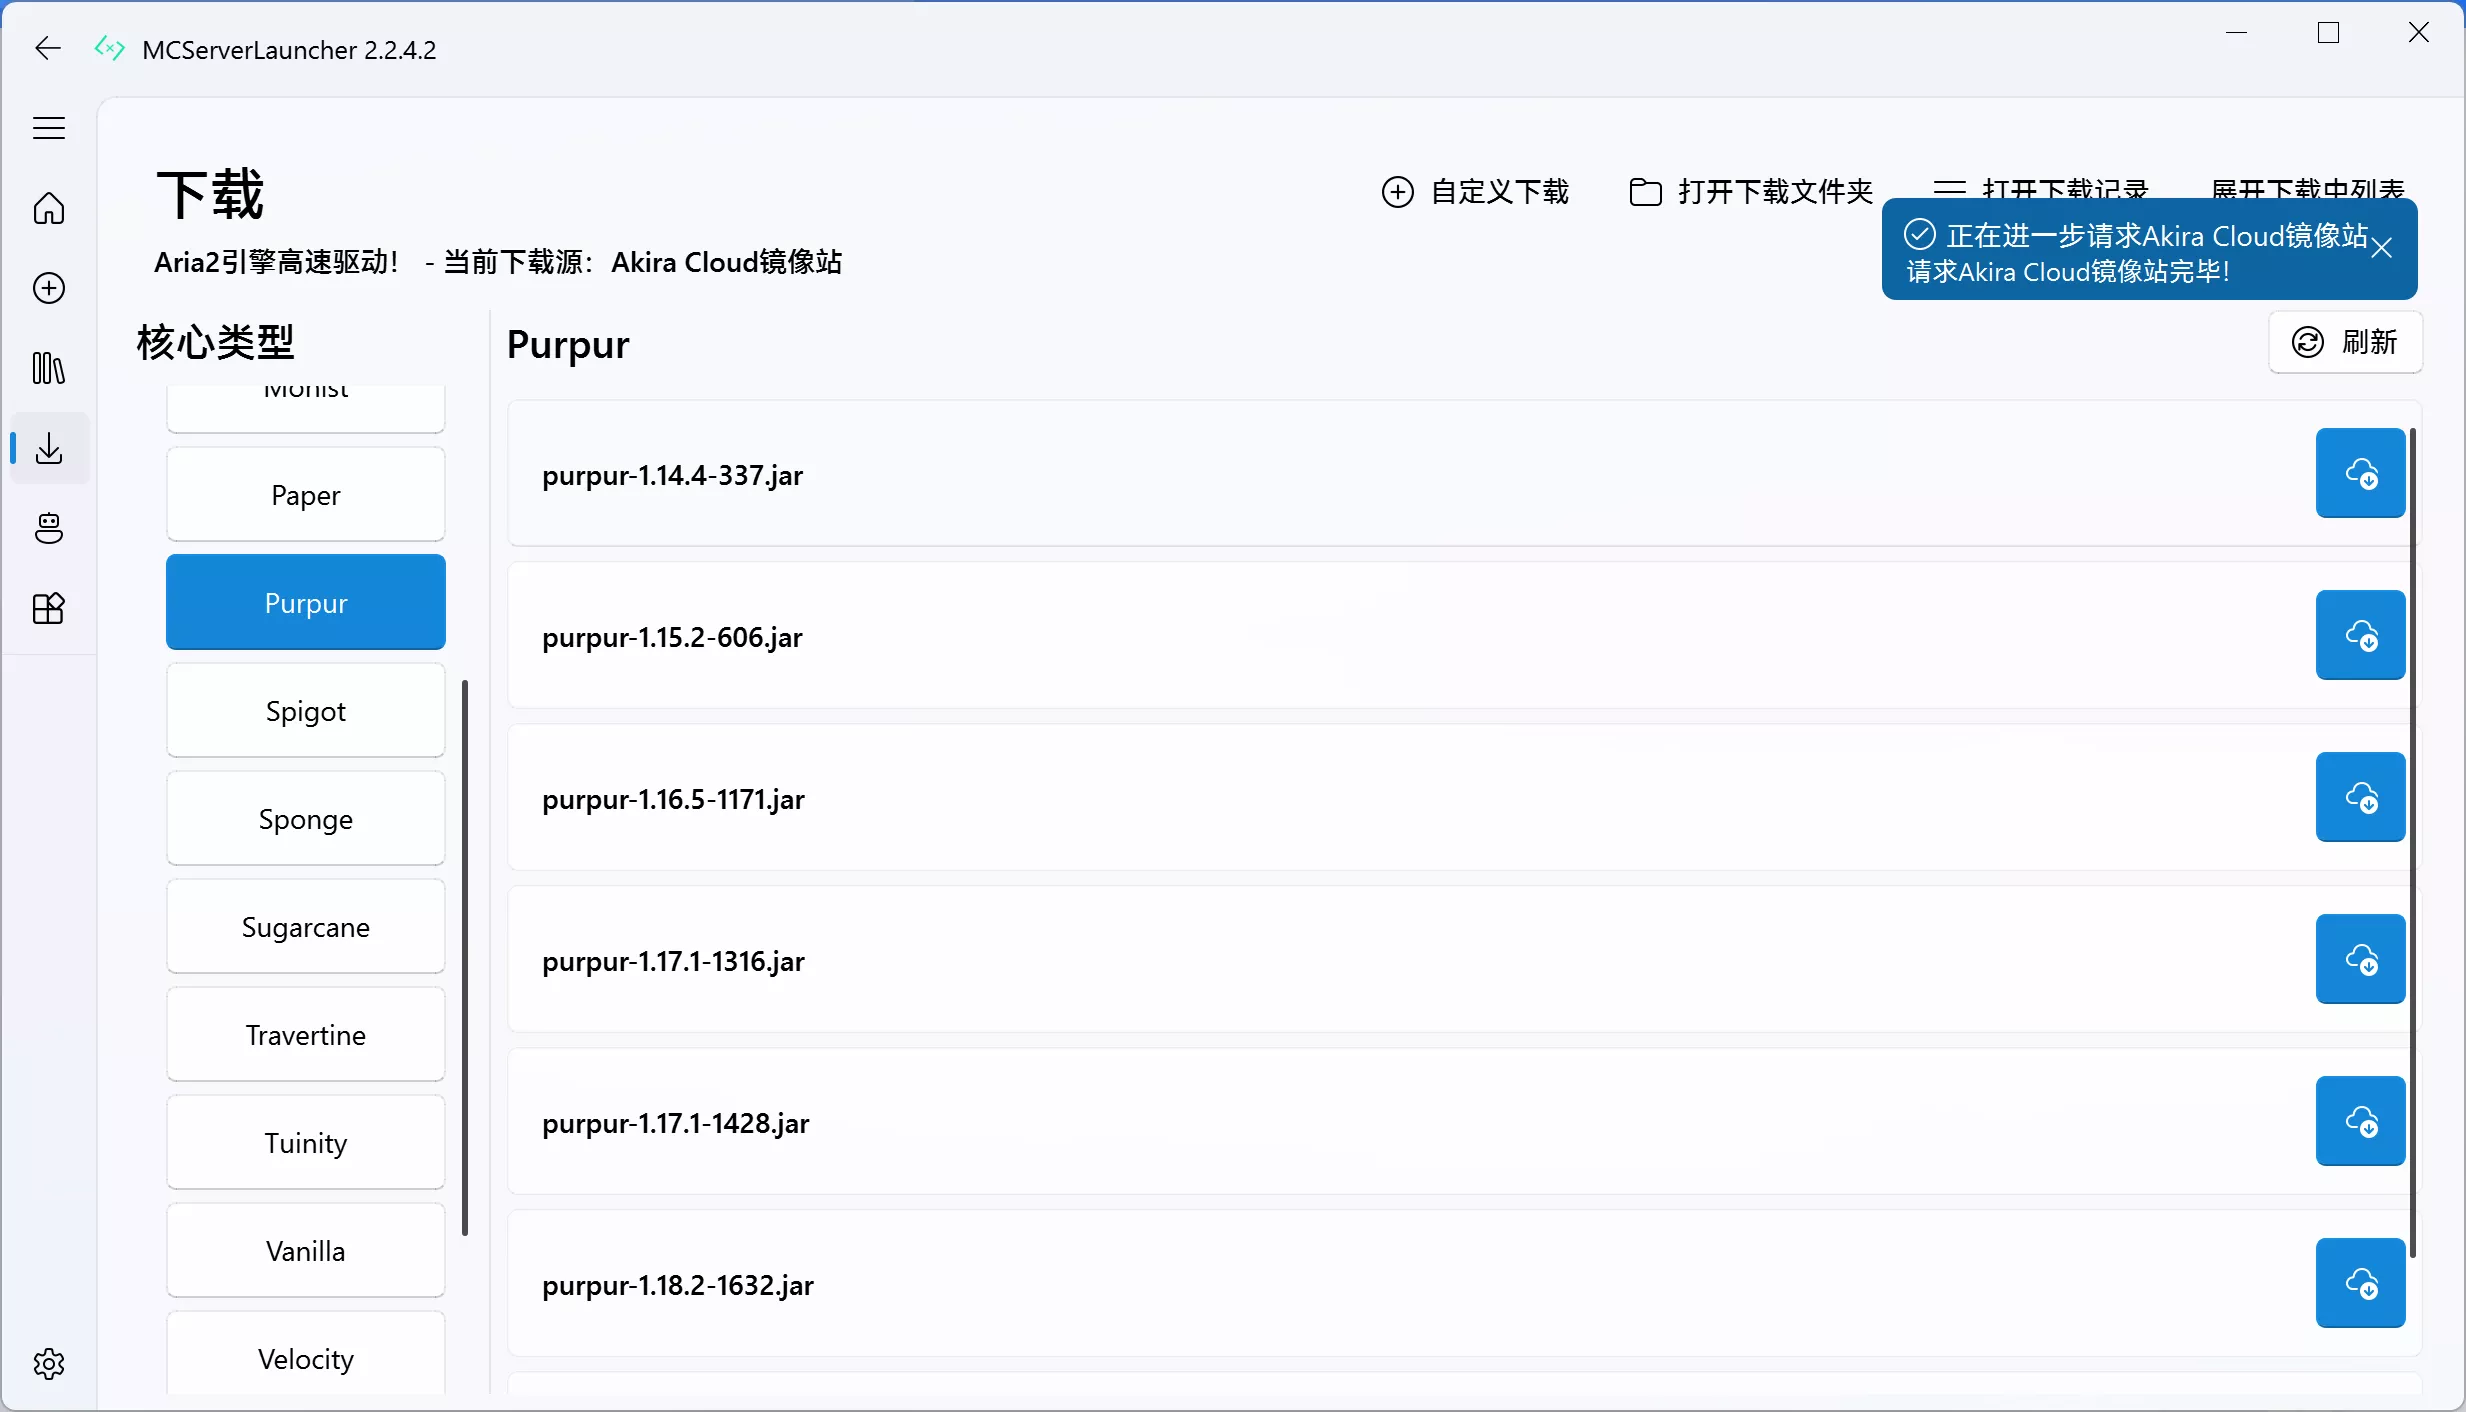Switch to the Downloads section in sidebar
The image size is (2466, 1412).
coord(48,449)
